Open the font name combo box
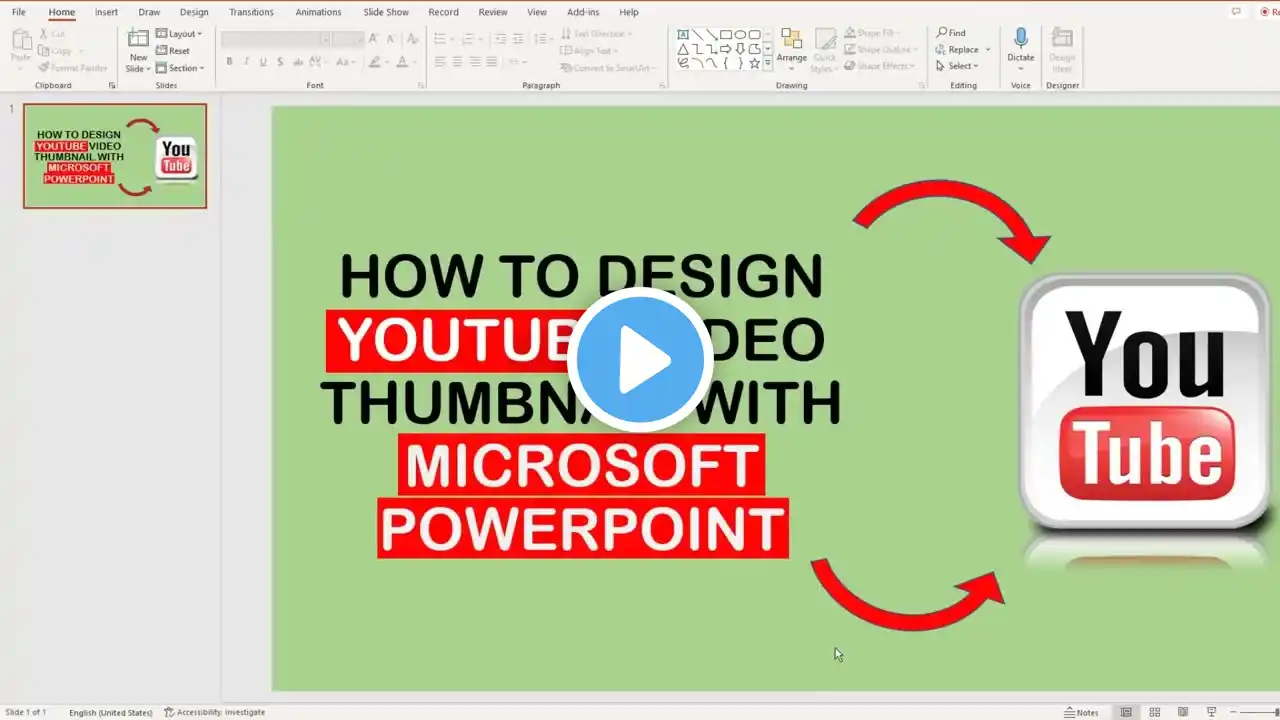The width and height of the screenshot is (1280, 720). (x=276, y=39)
